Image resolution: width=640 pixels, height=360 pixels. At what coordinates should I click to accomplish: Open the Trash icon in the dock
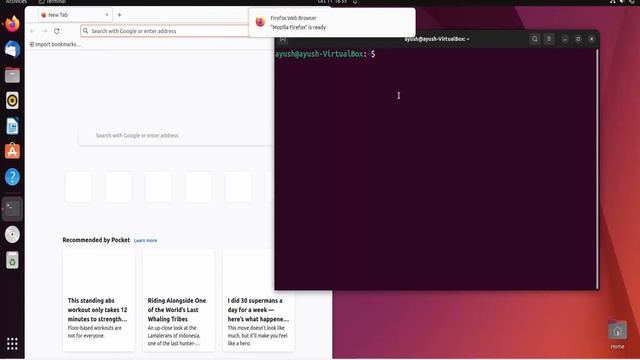click(x=12, y=260)
